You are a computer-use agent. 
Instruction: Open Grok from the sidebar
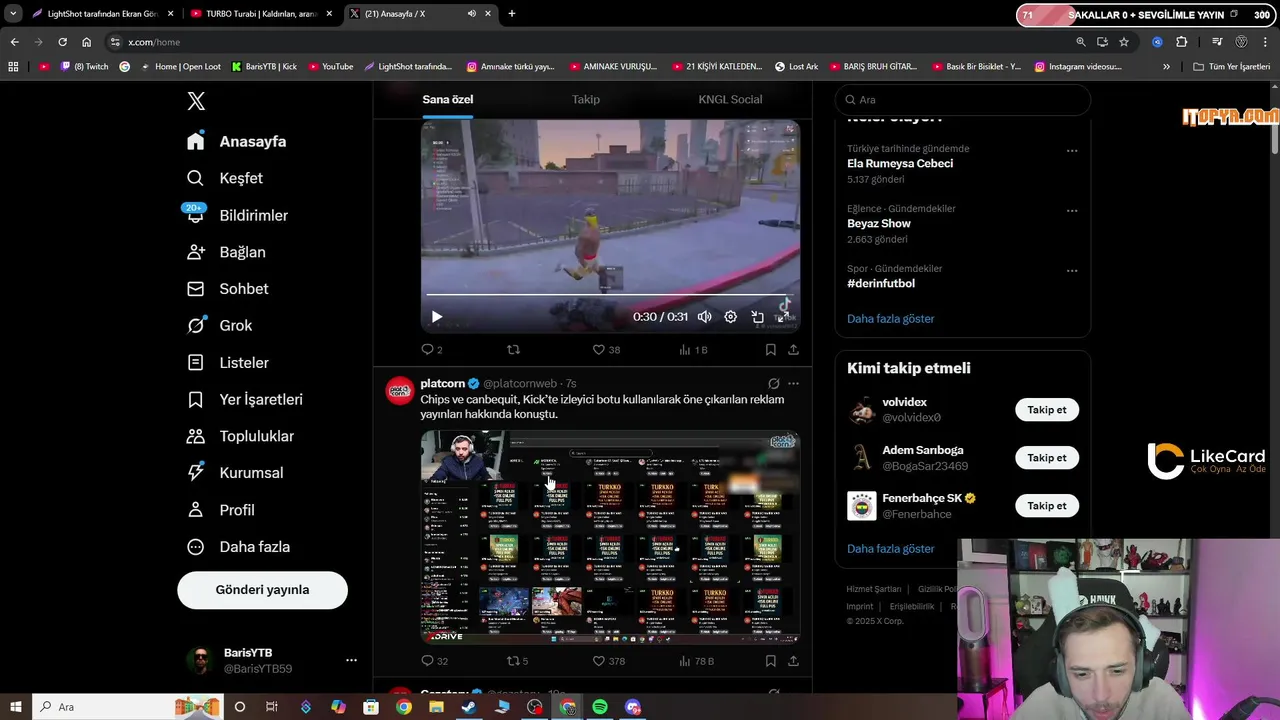pyautogui.click(x=219, y=326)
